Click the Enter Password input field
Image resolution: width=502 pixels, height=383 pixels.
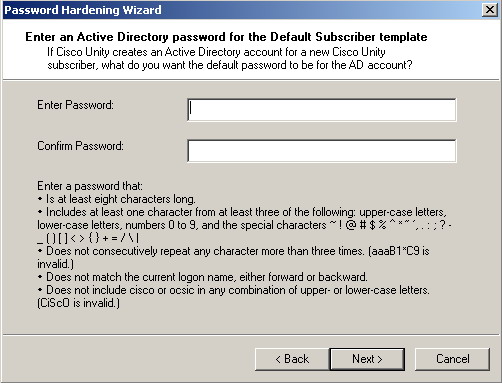pyautogui.click(x=322, y=110)
